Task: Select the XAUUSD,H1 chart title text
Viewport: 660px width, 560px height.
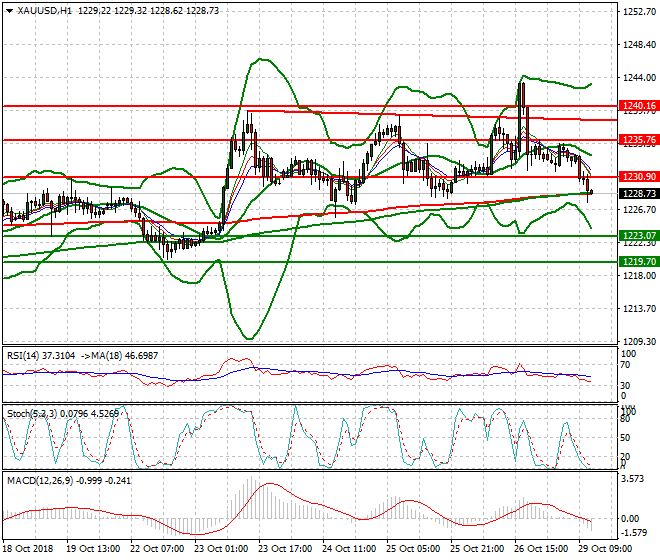Action: (45, 11)
